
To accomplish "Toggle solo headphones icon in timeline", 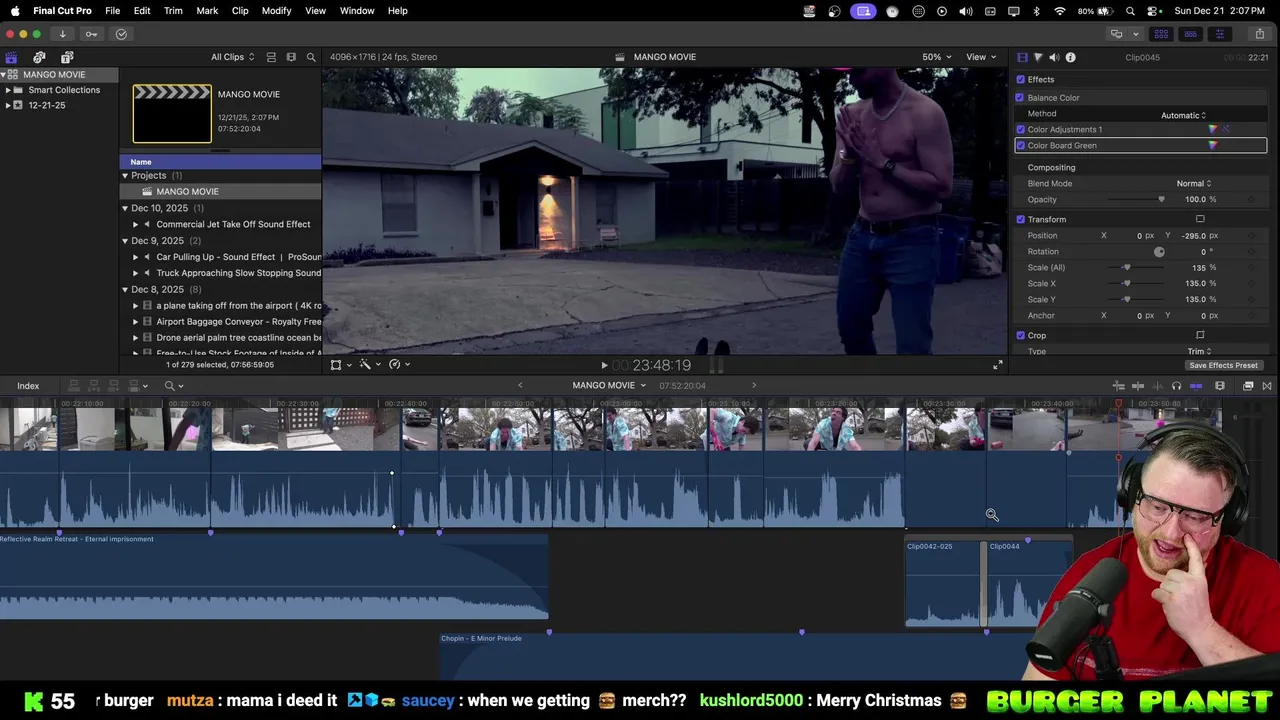I will pos(1176,386).
